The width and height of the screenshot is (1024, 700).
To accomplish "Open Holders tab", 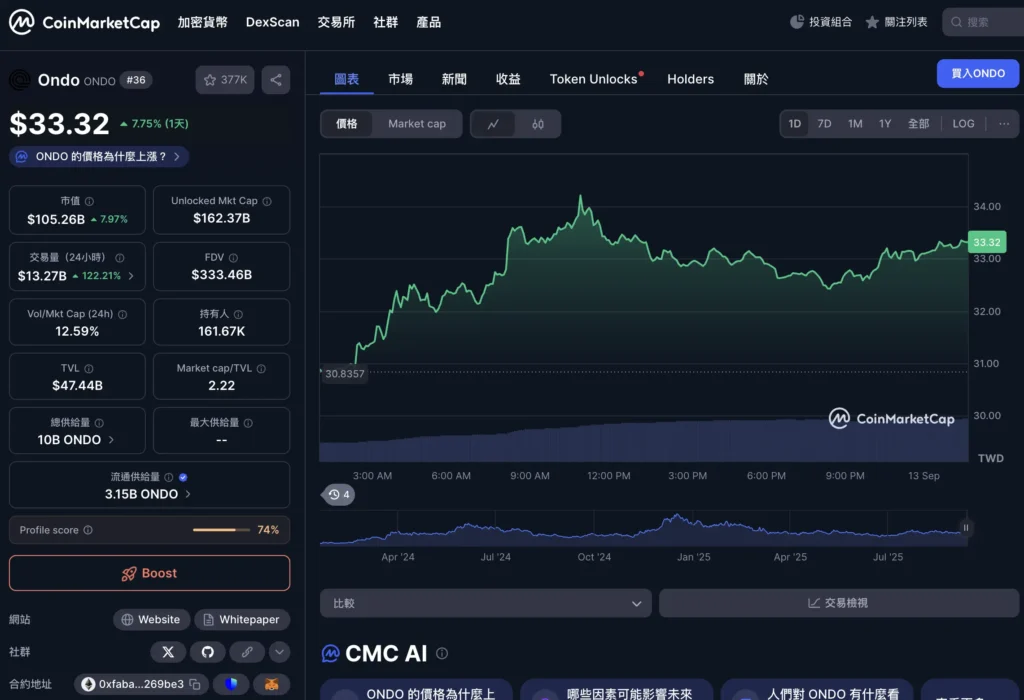I will pyautogui.click(x=690, y=79).
